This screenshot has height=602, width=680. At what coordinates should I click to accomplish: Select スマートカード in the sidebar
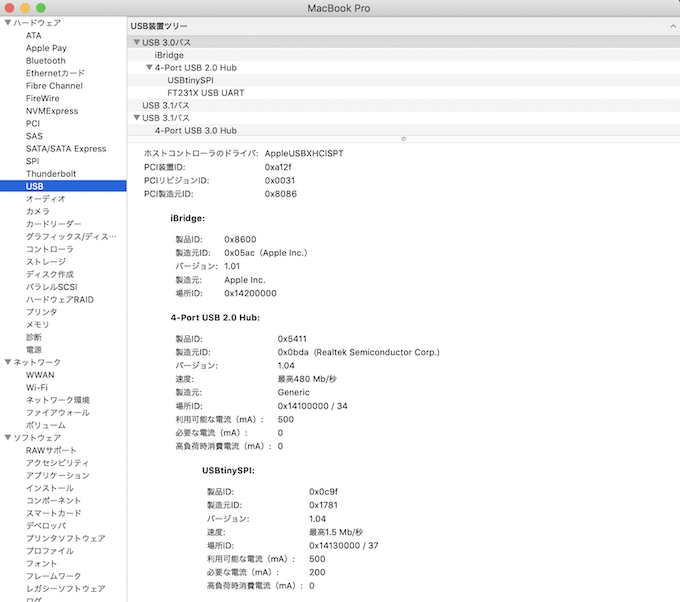click(x=53, y=514)
